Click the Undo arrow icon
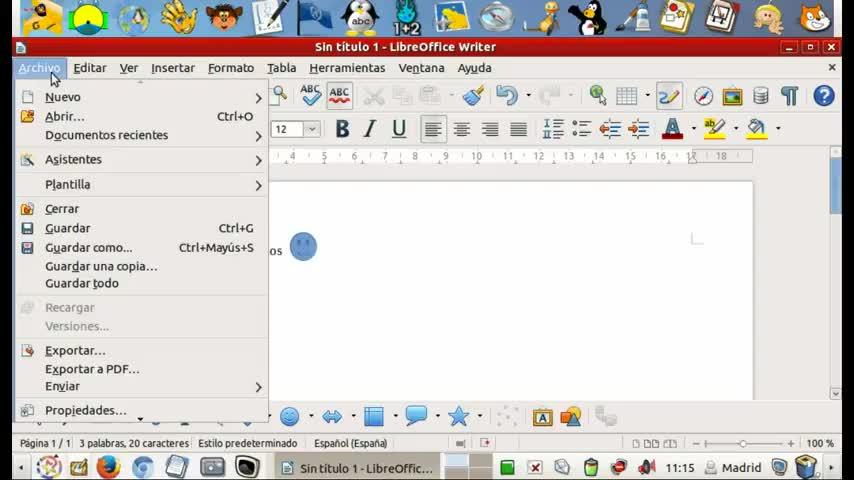The width and height of the screenshot is (854, 480). (507, 96)
